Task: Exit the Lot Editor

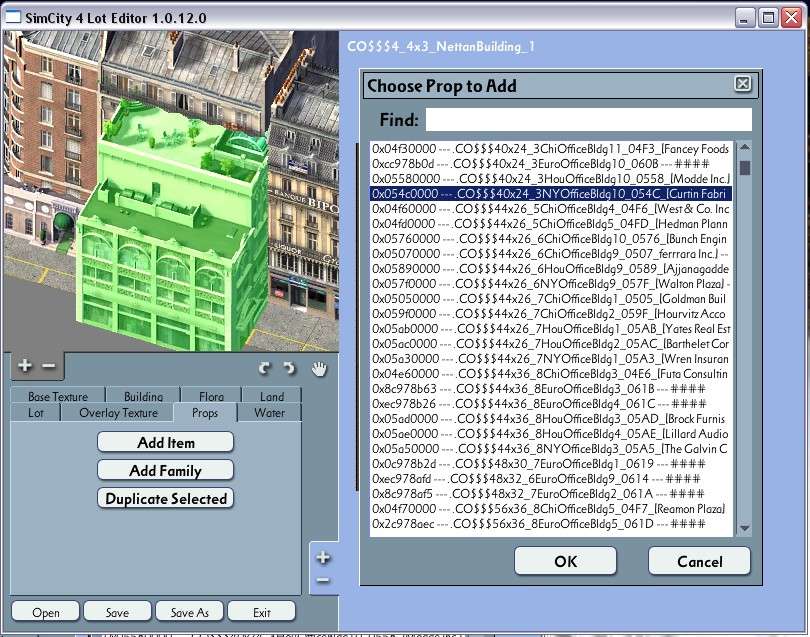Action: (261, 612)
